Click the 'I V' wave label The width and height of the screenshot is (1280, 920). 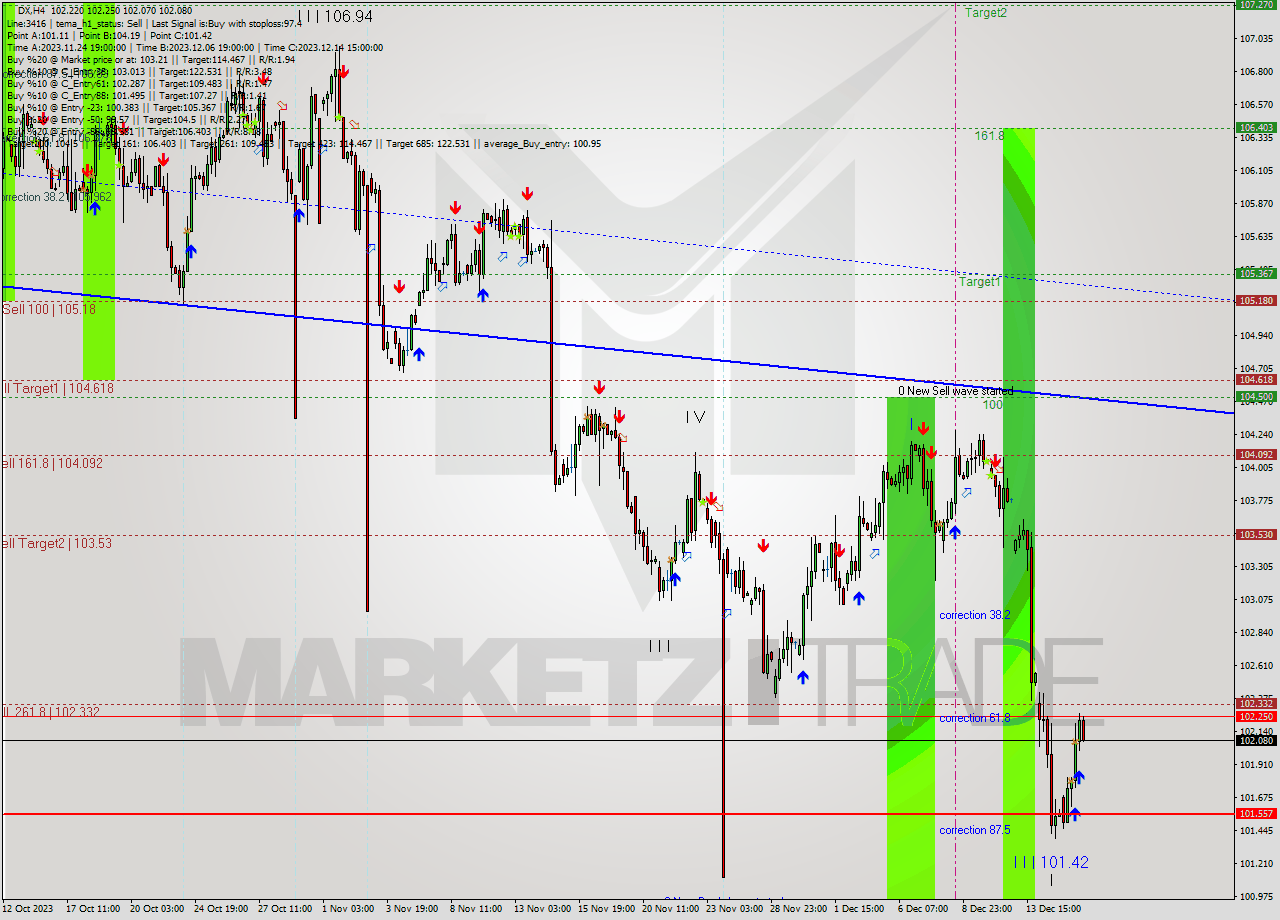pyautogui.click(x=695, y=417)
